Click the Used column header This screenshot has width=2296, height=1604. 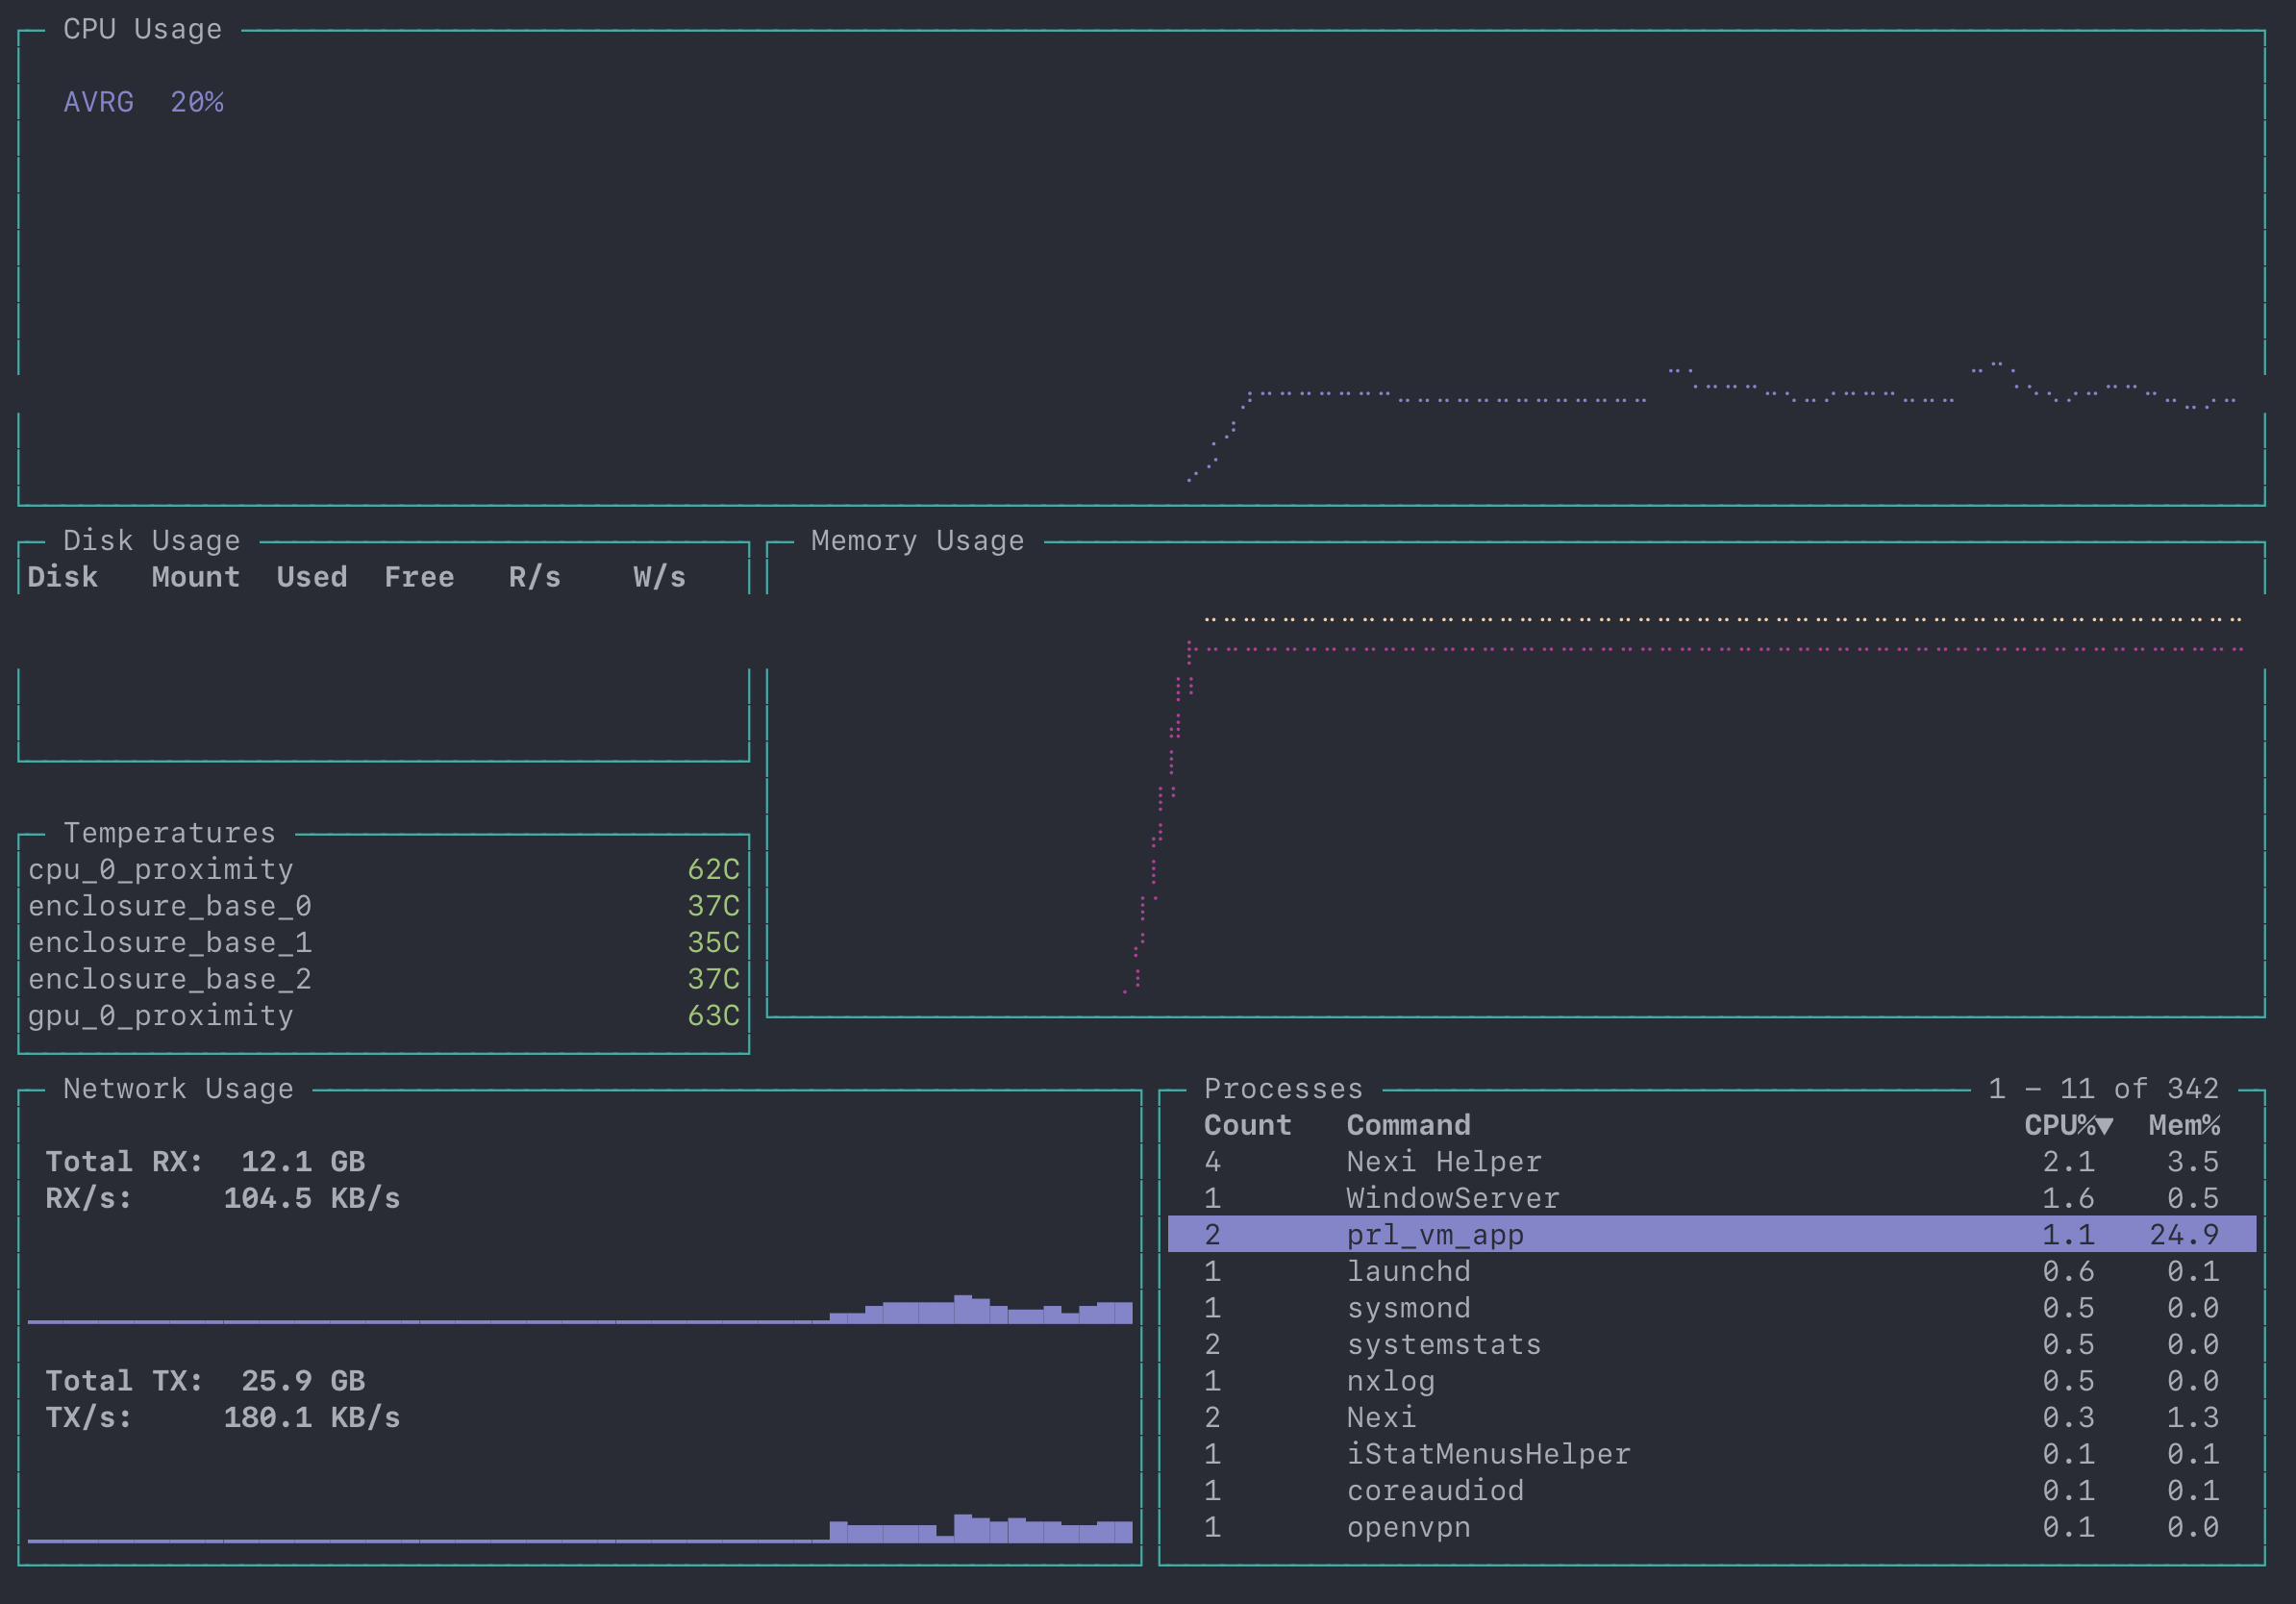point(312,577)
